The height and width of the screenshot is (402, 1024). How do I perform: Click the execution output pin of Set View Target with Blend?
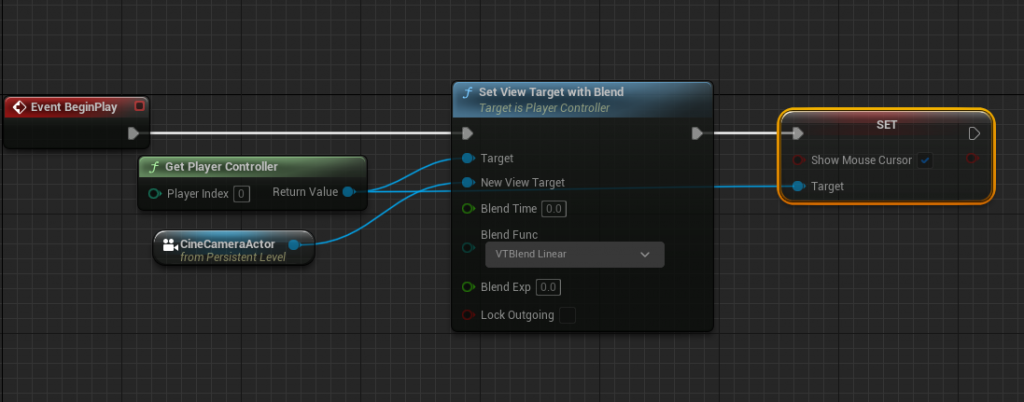[697, 133]
